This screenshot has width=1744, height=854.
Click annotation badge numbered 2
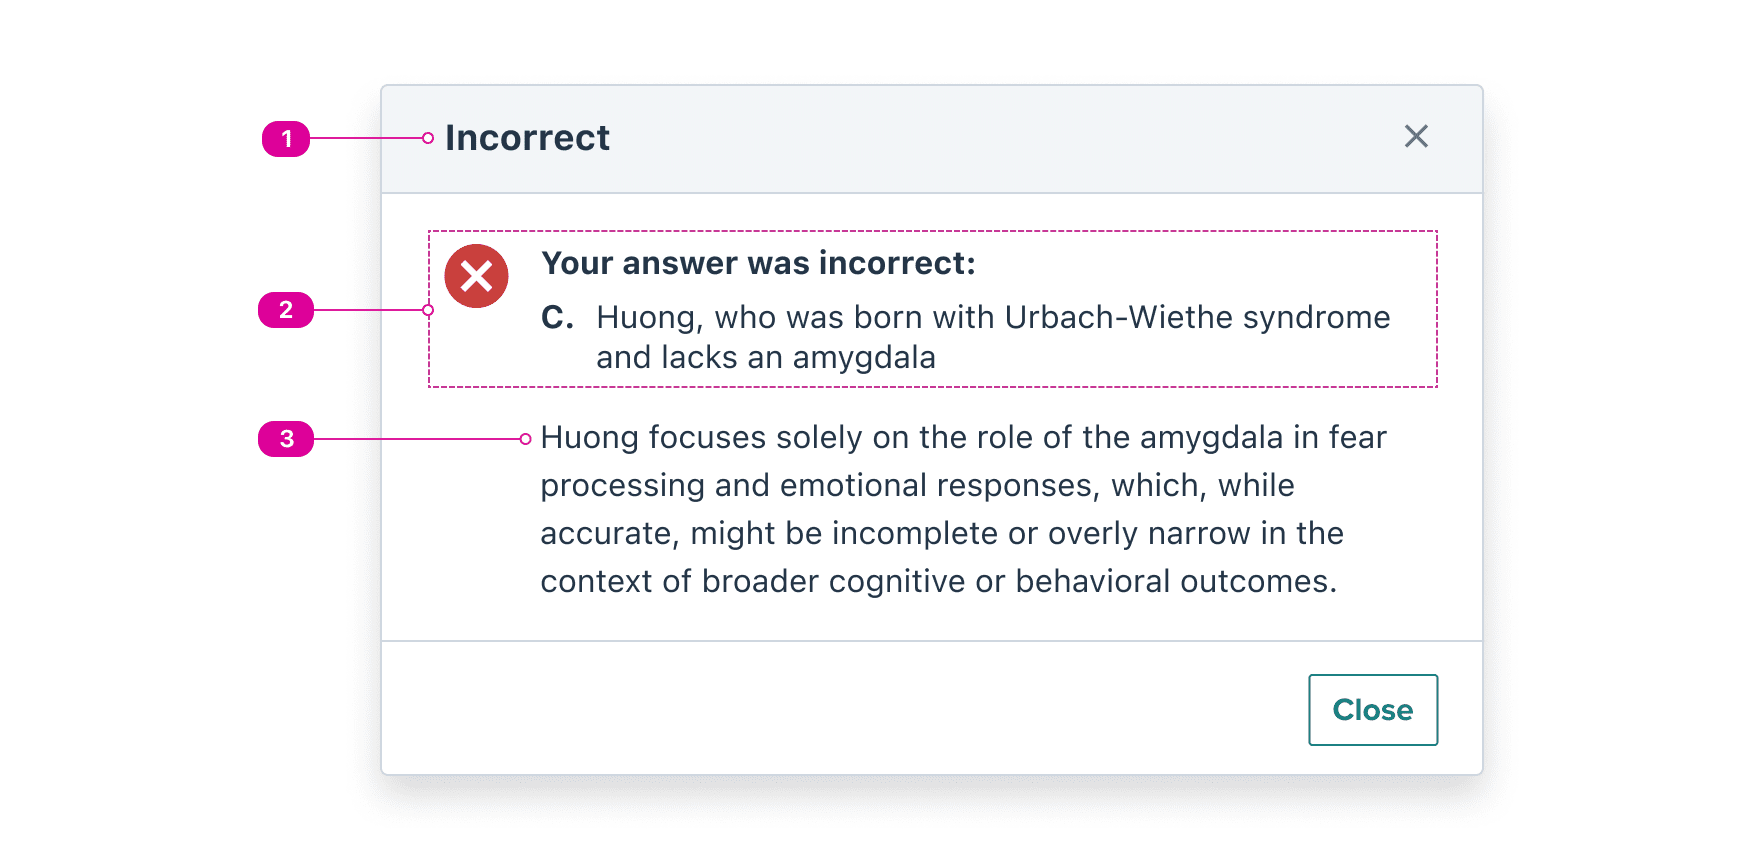coord(289,310)
